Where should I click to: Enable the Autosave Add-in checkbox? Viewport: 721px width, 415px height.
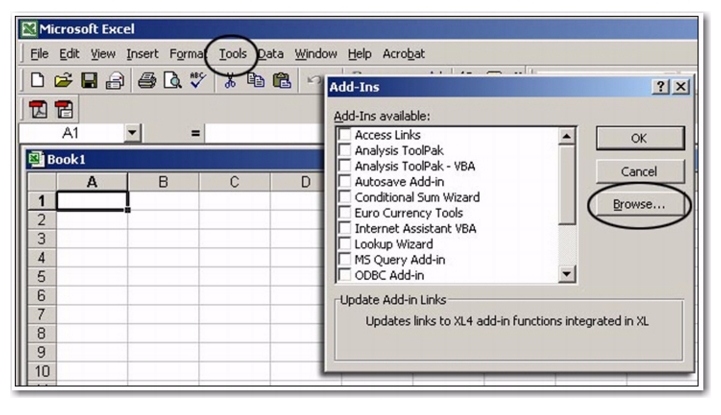(344, 182)
